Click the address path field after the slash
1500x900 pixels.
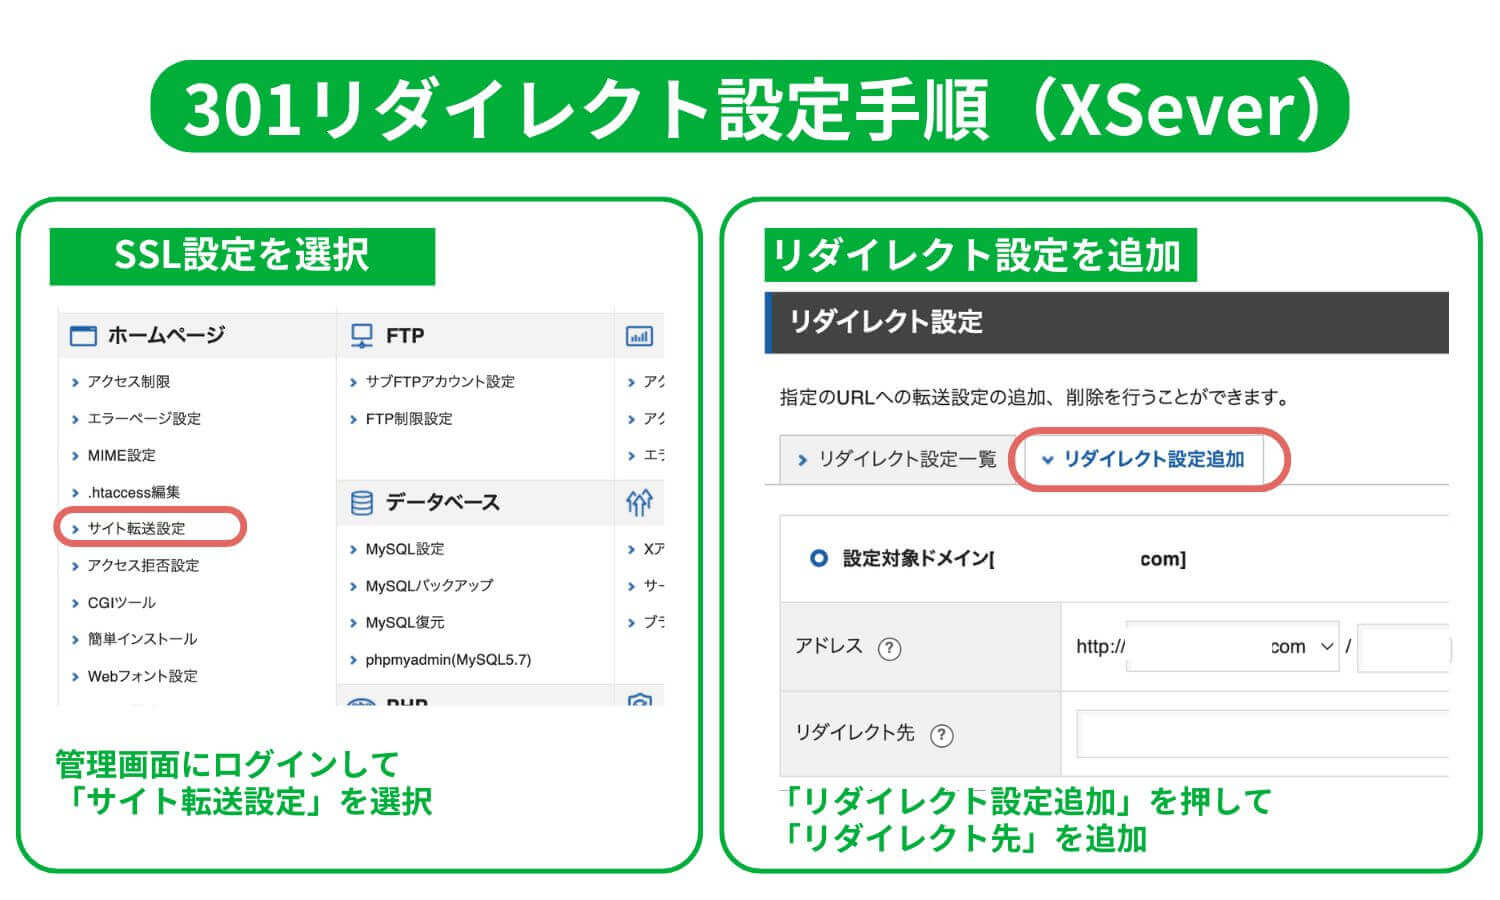1403,648
